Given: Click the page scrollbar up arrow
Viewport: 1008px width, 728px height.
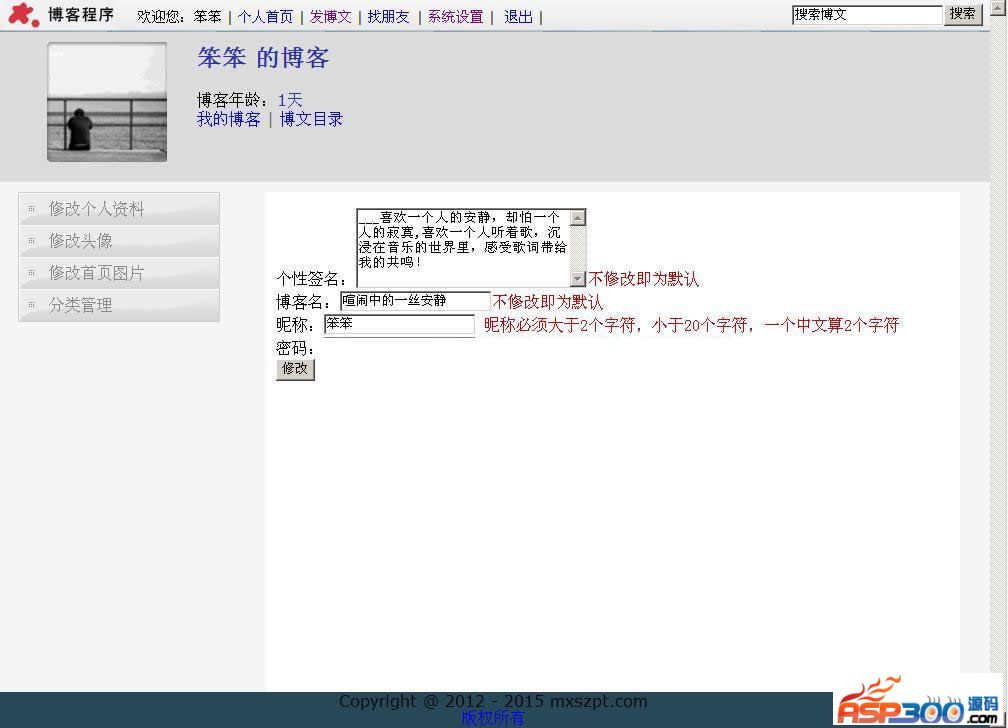Looking at the screenshot, I should [x=999, y=7].
